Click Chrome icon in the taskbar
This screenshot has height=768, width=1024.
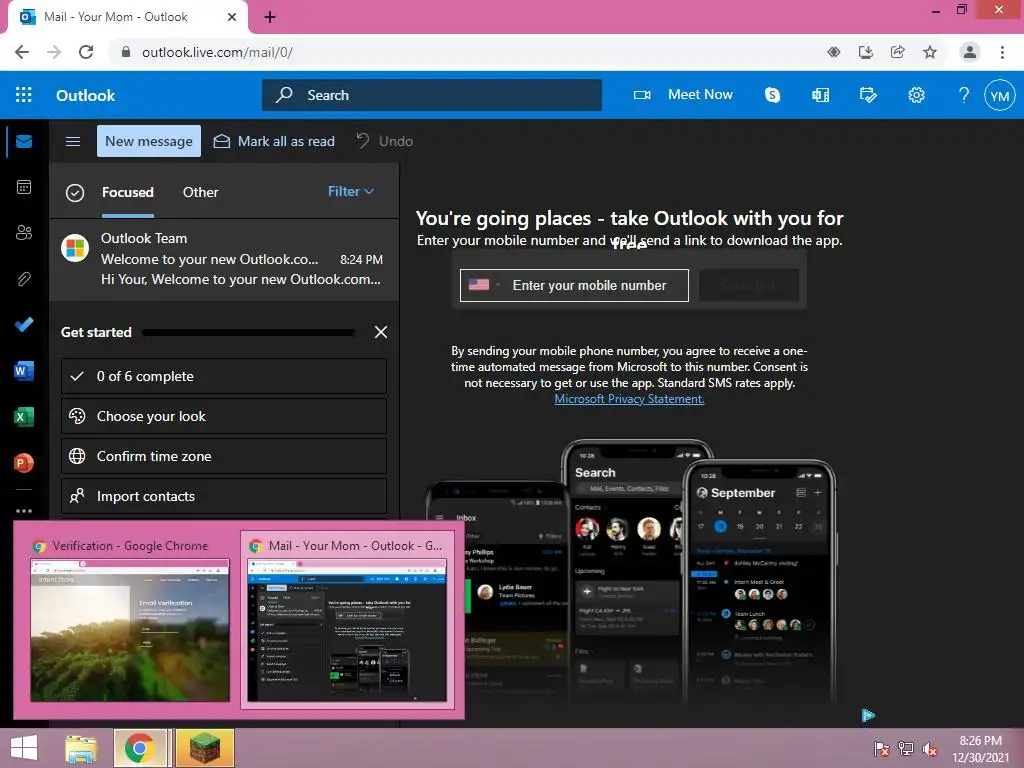[139, 748]
